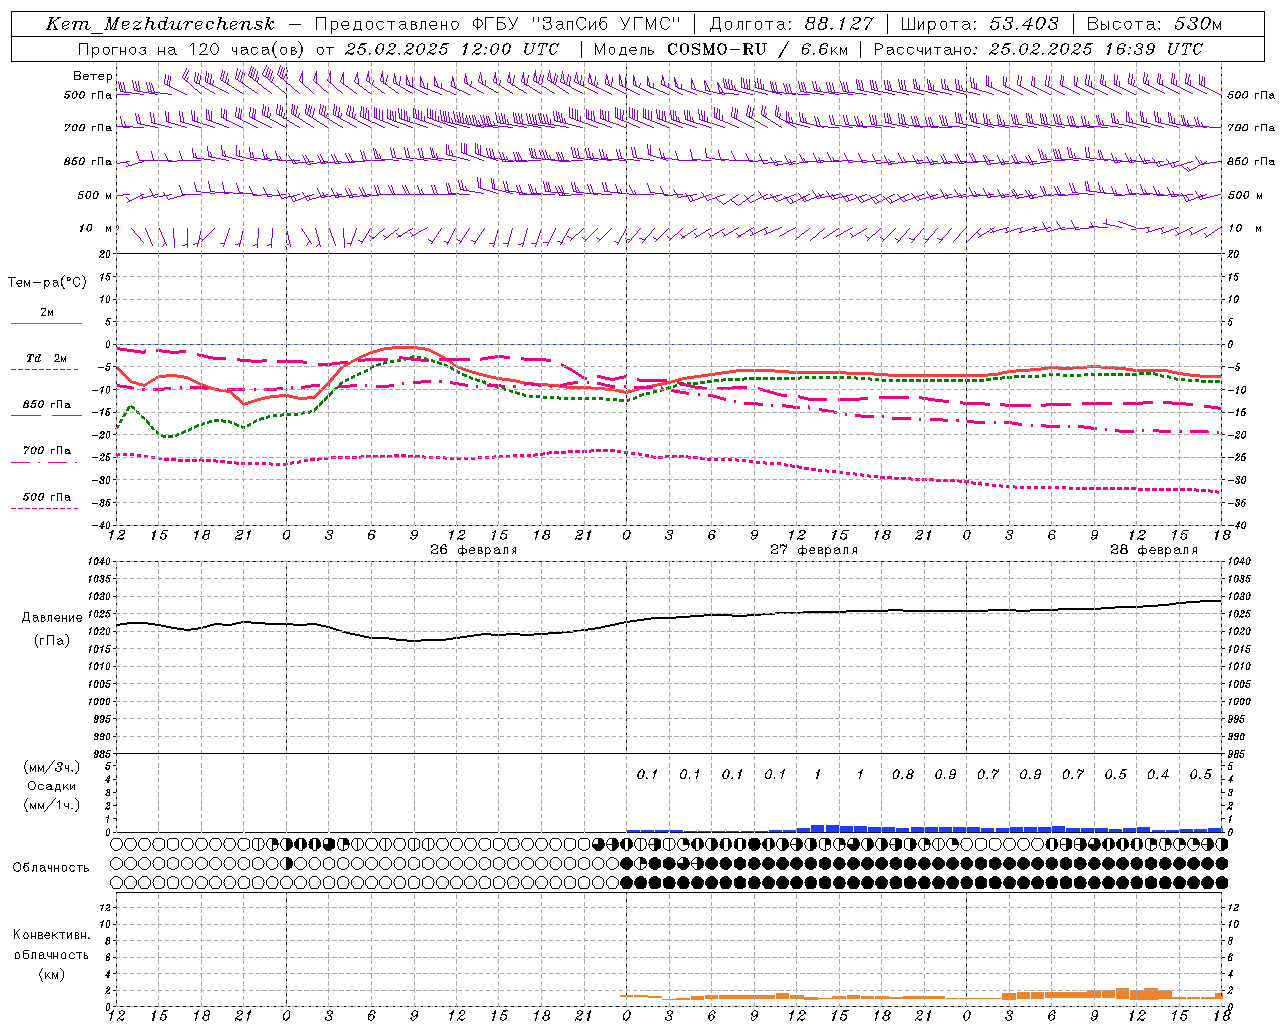The image size is (1280, 1024).
Task: Click 'Рассчитано: 25.02.2025 16:39 UTC' text
Action: (x=1038, y=49)
